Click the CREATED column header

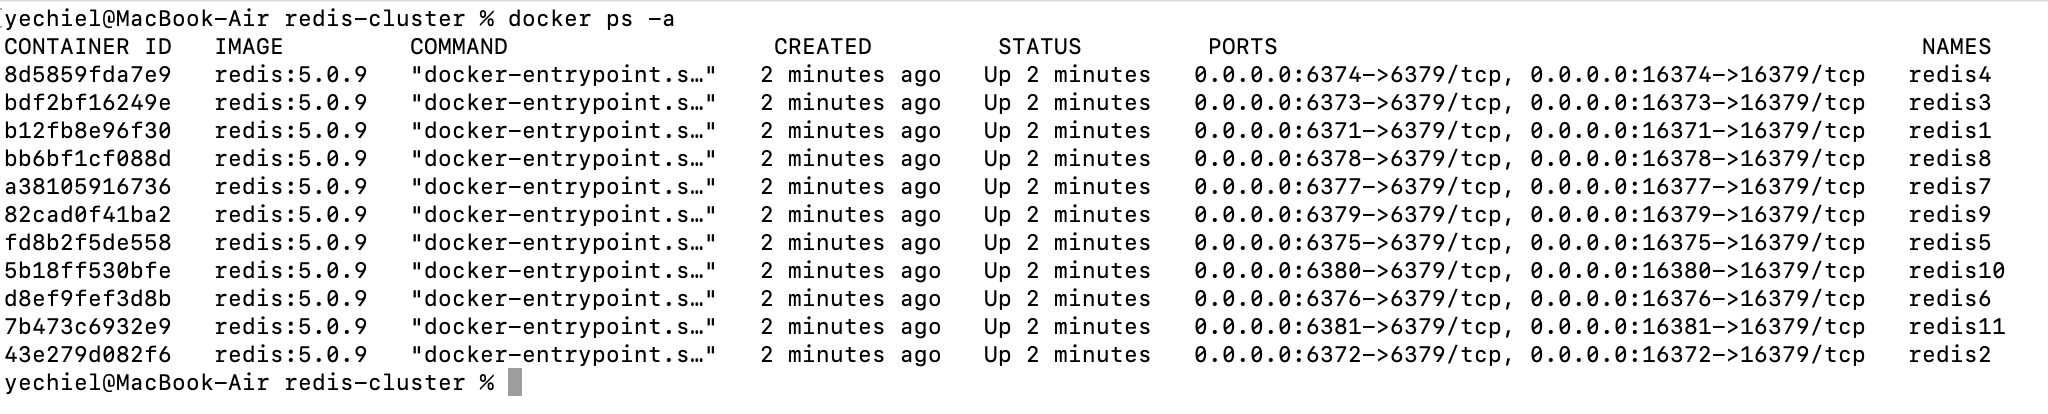[823, 47]
